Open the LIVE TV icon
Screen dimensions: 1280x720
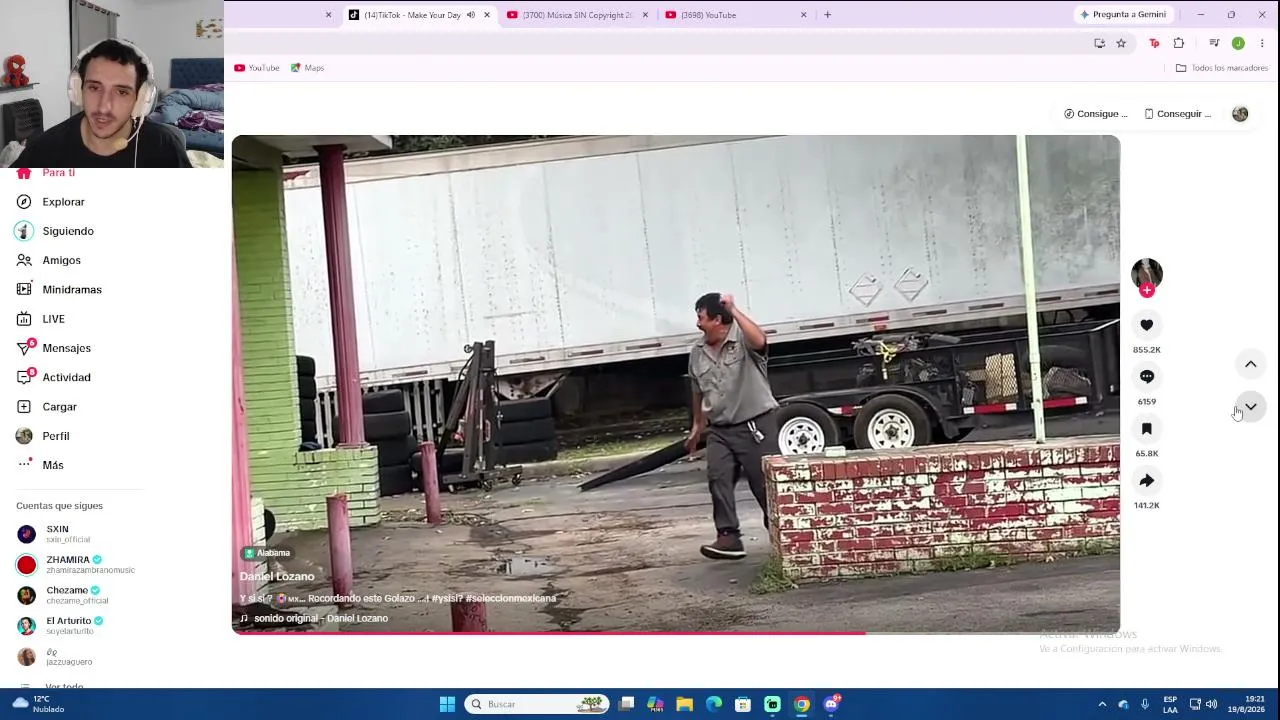(x=24, y=319)
